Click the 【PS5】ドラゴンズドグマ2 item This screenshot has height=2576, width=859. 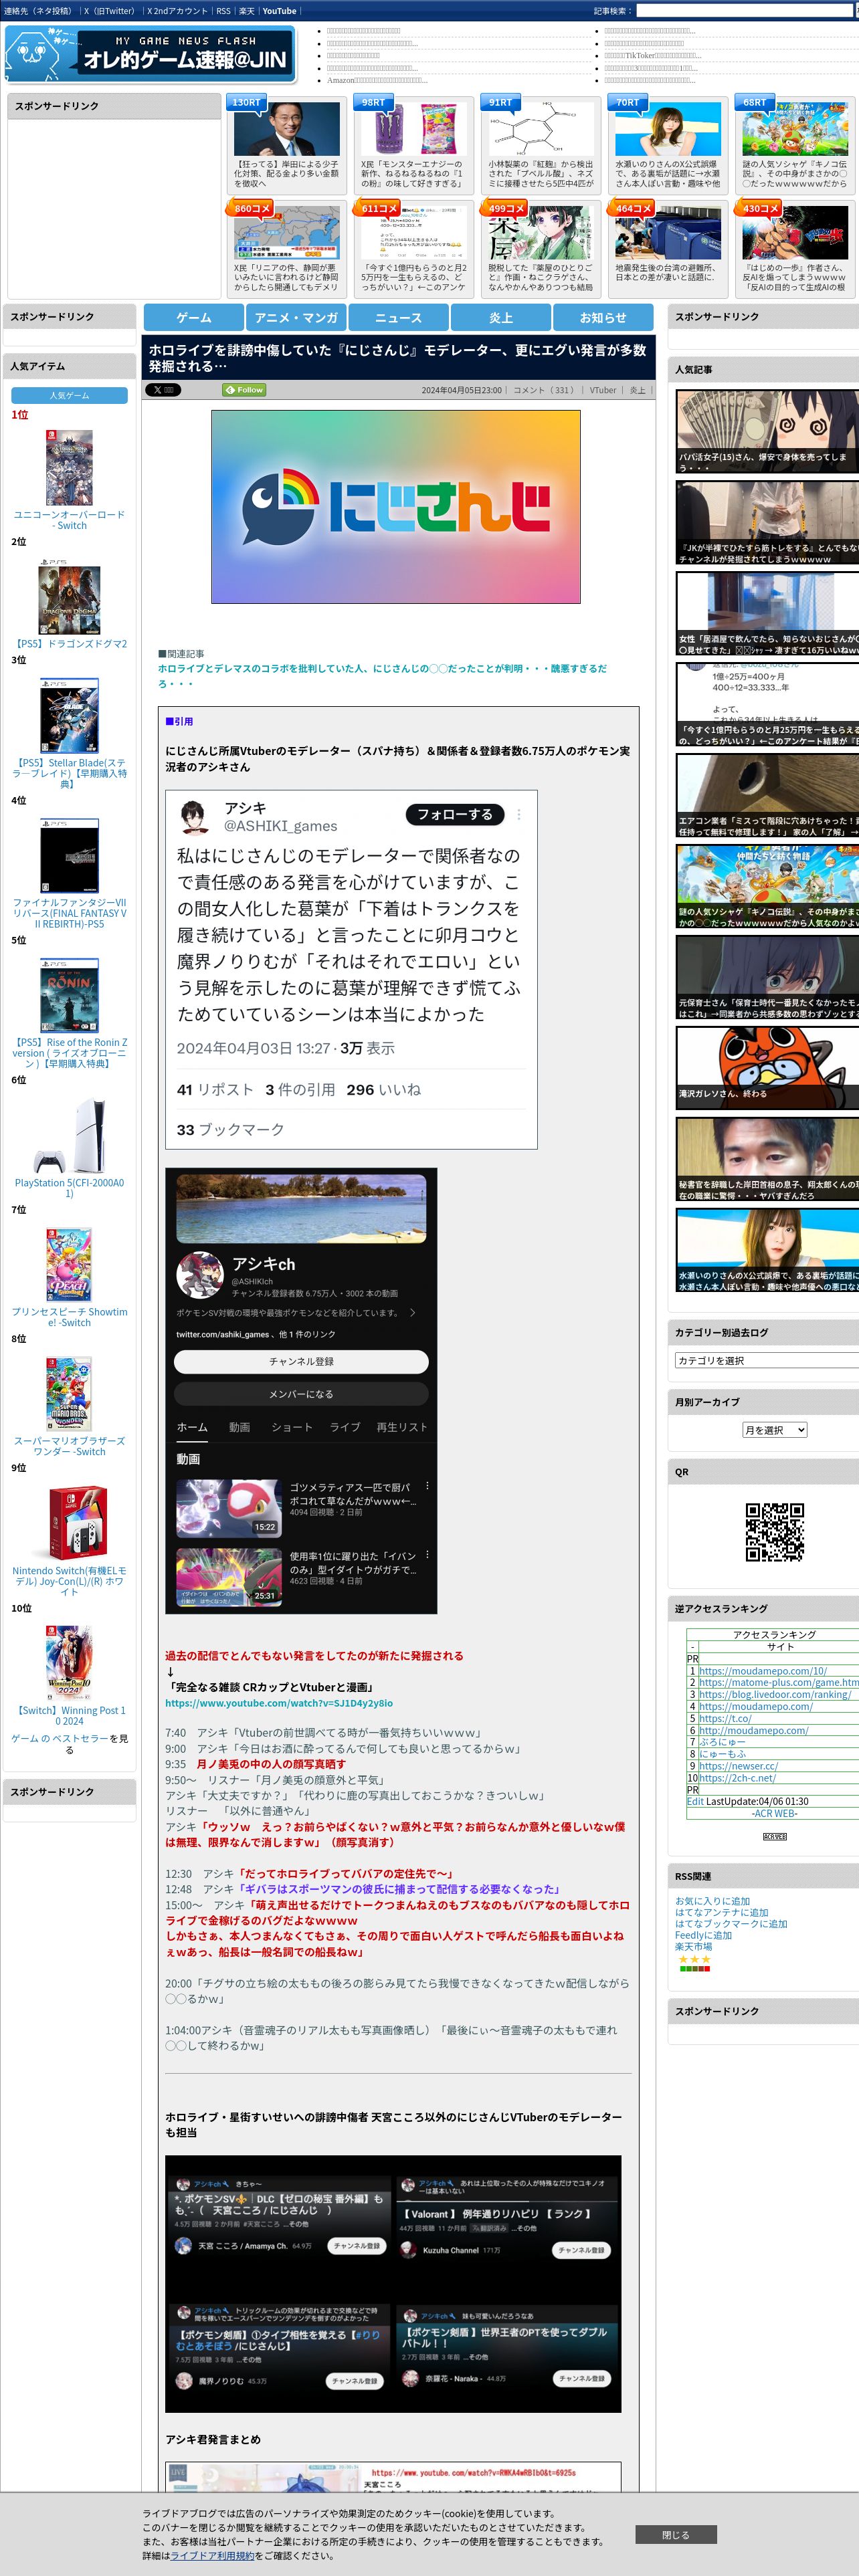click(x=69, y=643)
